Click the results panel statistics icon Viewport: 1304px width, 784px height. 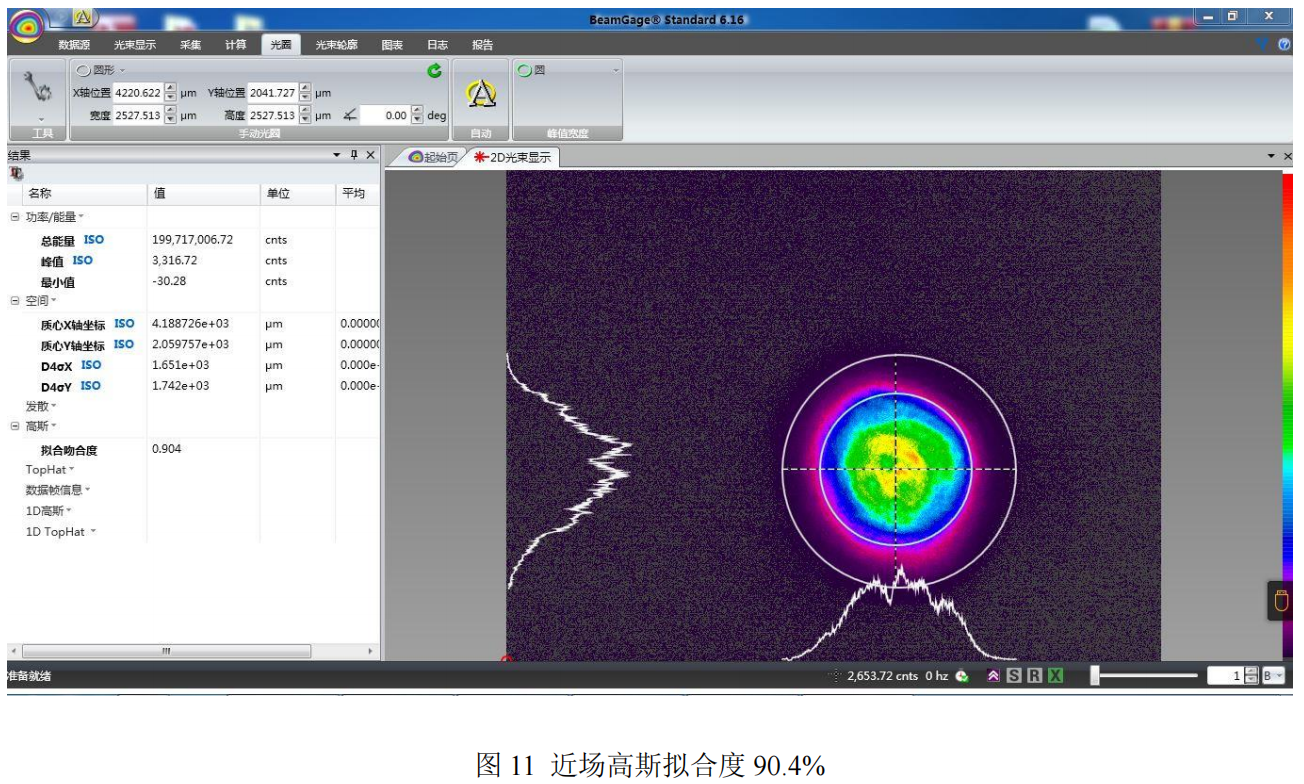16,173
